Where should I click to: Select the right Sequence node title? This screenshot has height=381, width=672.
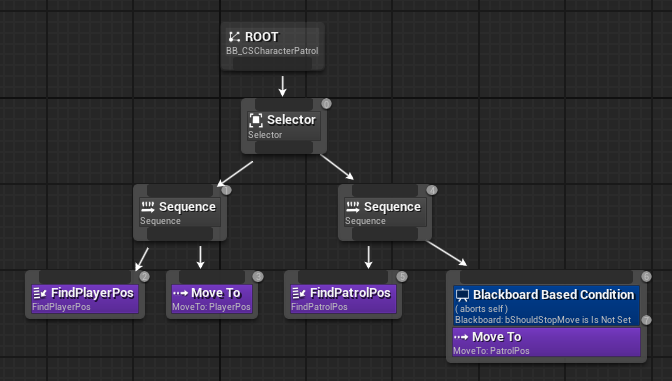point(392,207)
